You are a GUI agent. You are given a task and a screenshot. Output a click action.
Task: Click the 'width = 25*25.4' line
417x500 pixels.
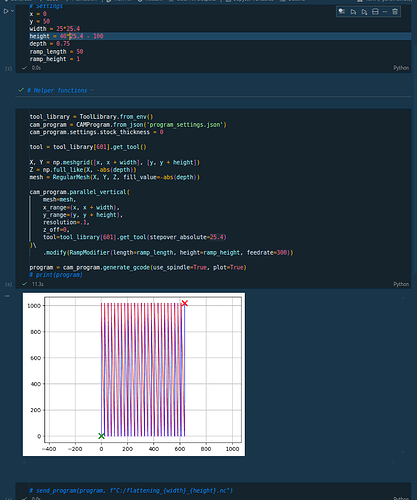click(55, 29)
